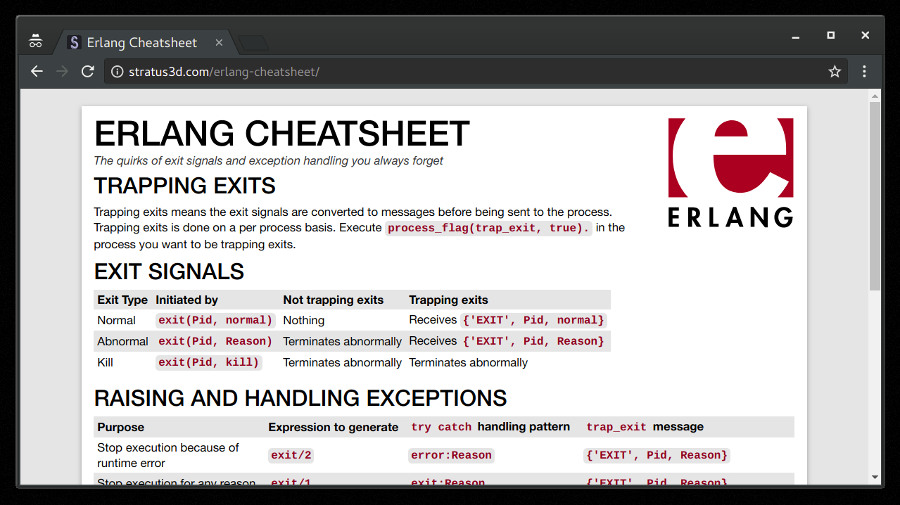Click the incognito icon in title bar

point(36,41)
